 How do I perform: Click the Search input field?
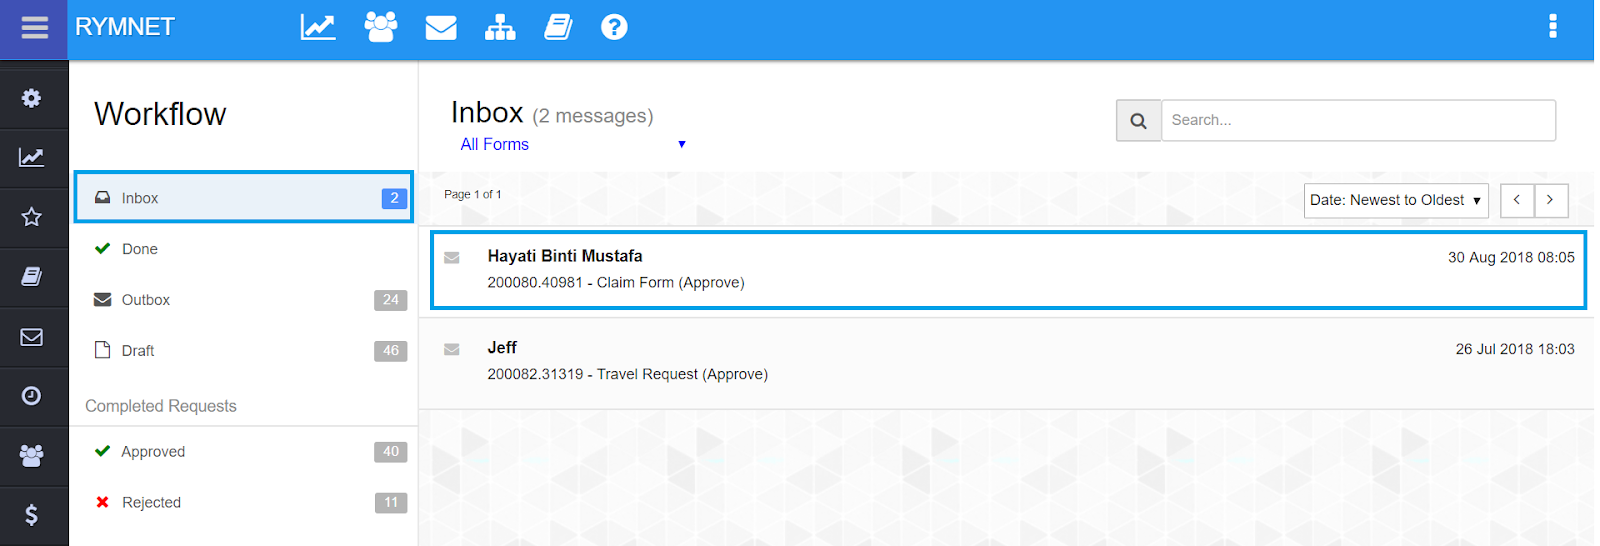pos(1357,120)
